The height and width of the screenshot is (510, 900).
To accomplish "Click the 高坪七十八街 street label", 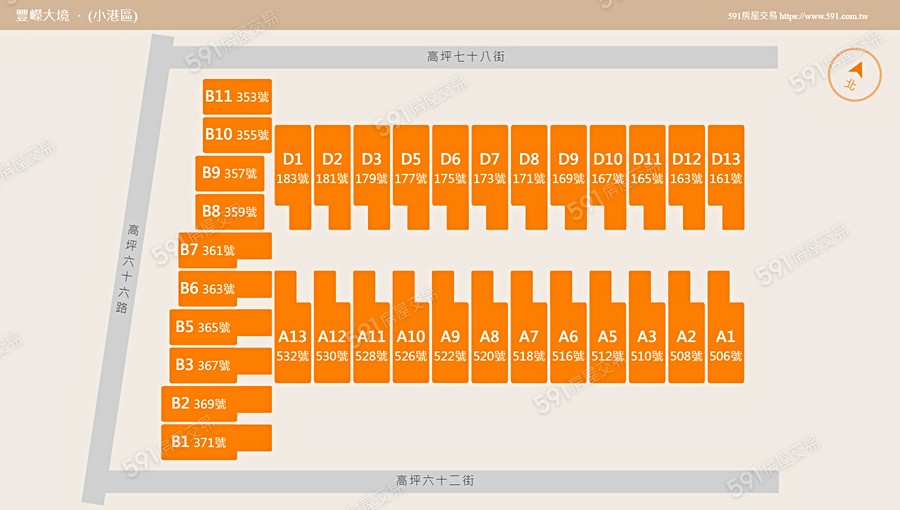I will click(x=466, y=57).
